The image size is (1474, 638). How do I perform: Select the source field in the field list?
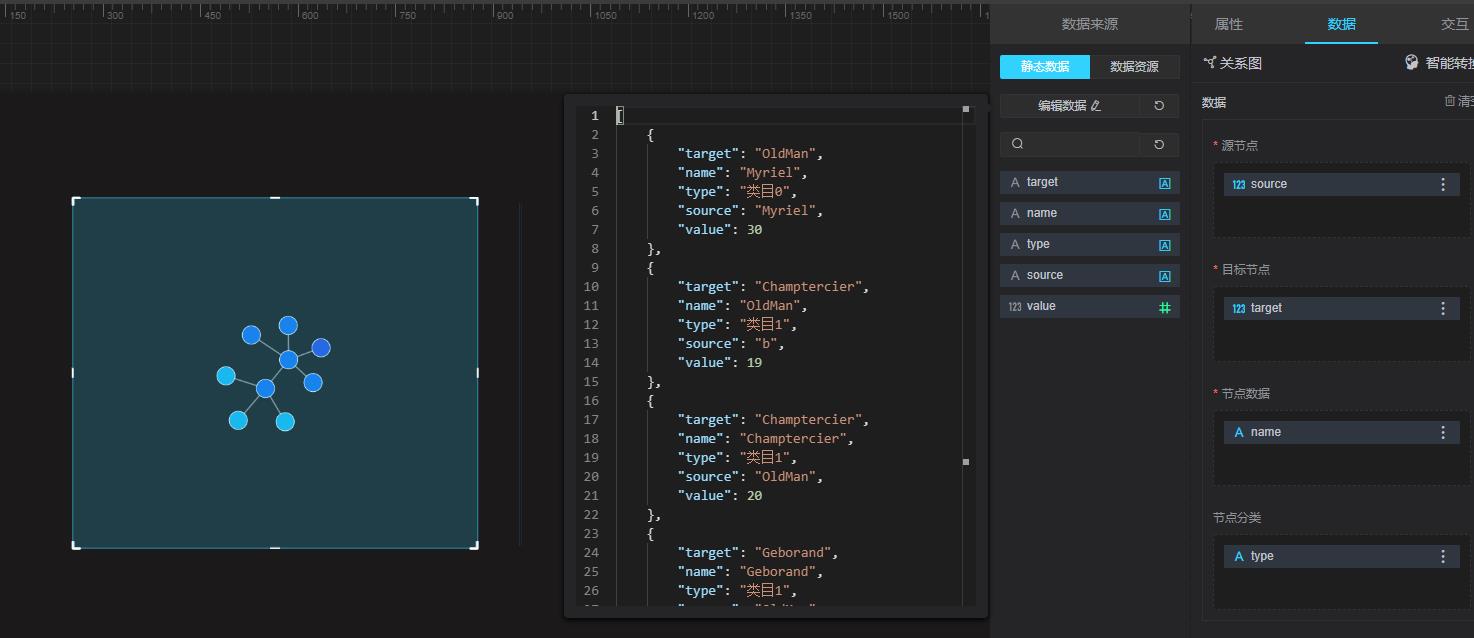pos(1090,276)
